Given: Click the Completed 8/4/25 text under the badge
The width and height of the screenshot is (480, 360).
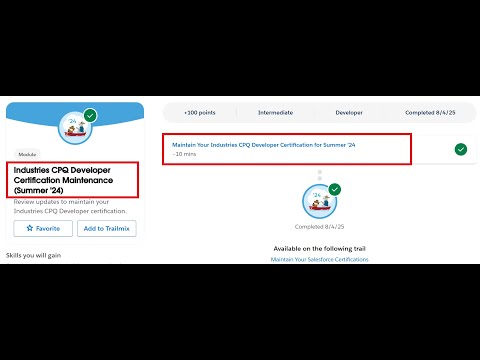Looking at the screenshot, I should point(319,227).
